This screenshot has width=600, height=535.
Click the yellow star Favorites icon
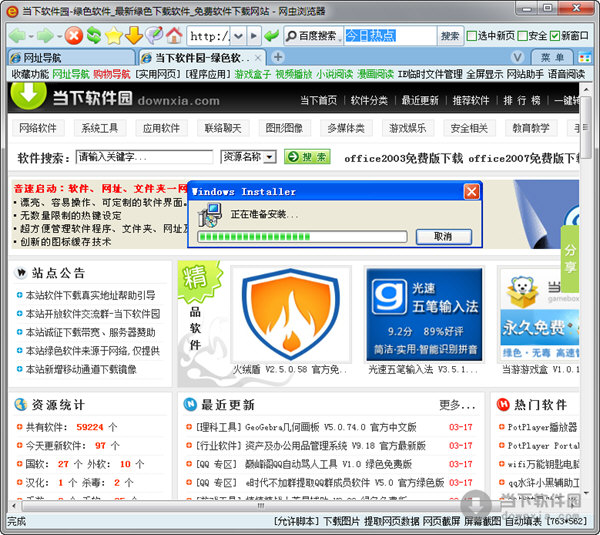[114, 36]
